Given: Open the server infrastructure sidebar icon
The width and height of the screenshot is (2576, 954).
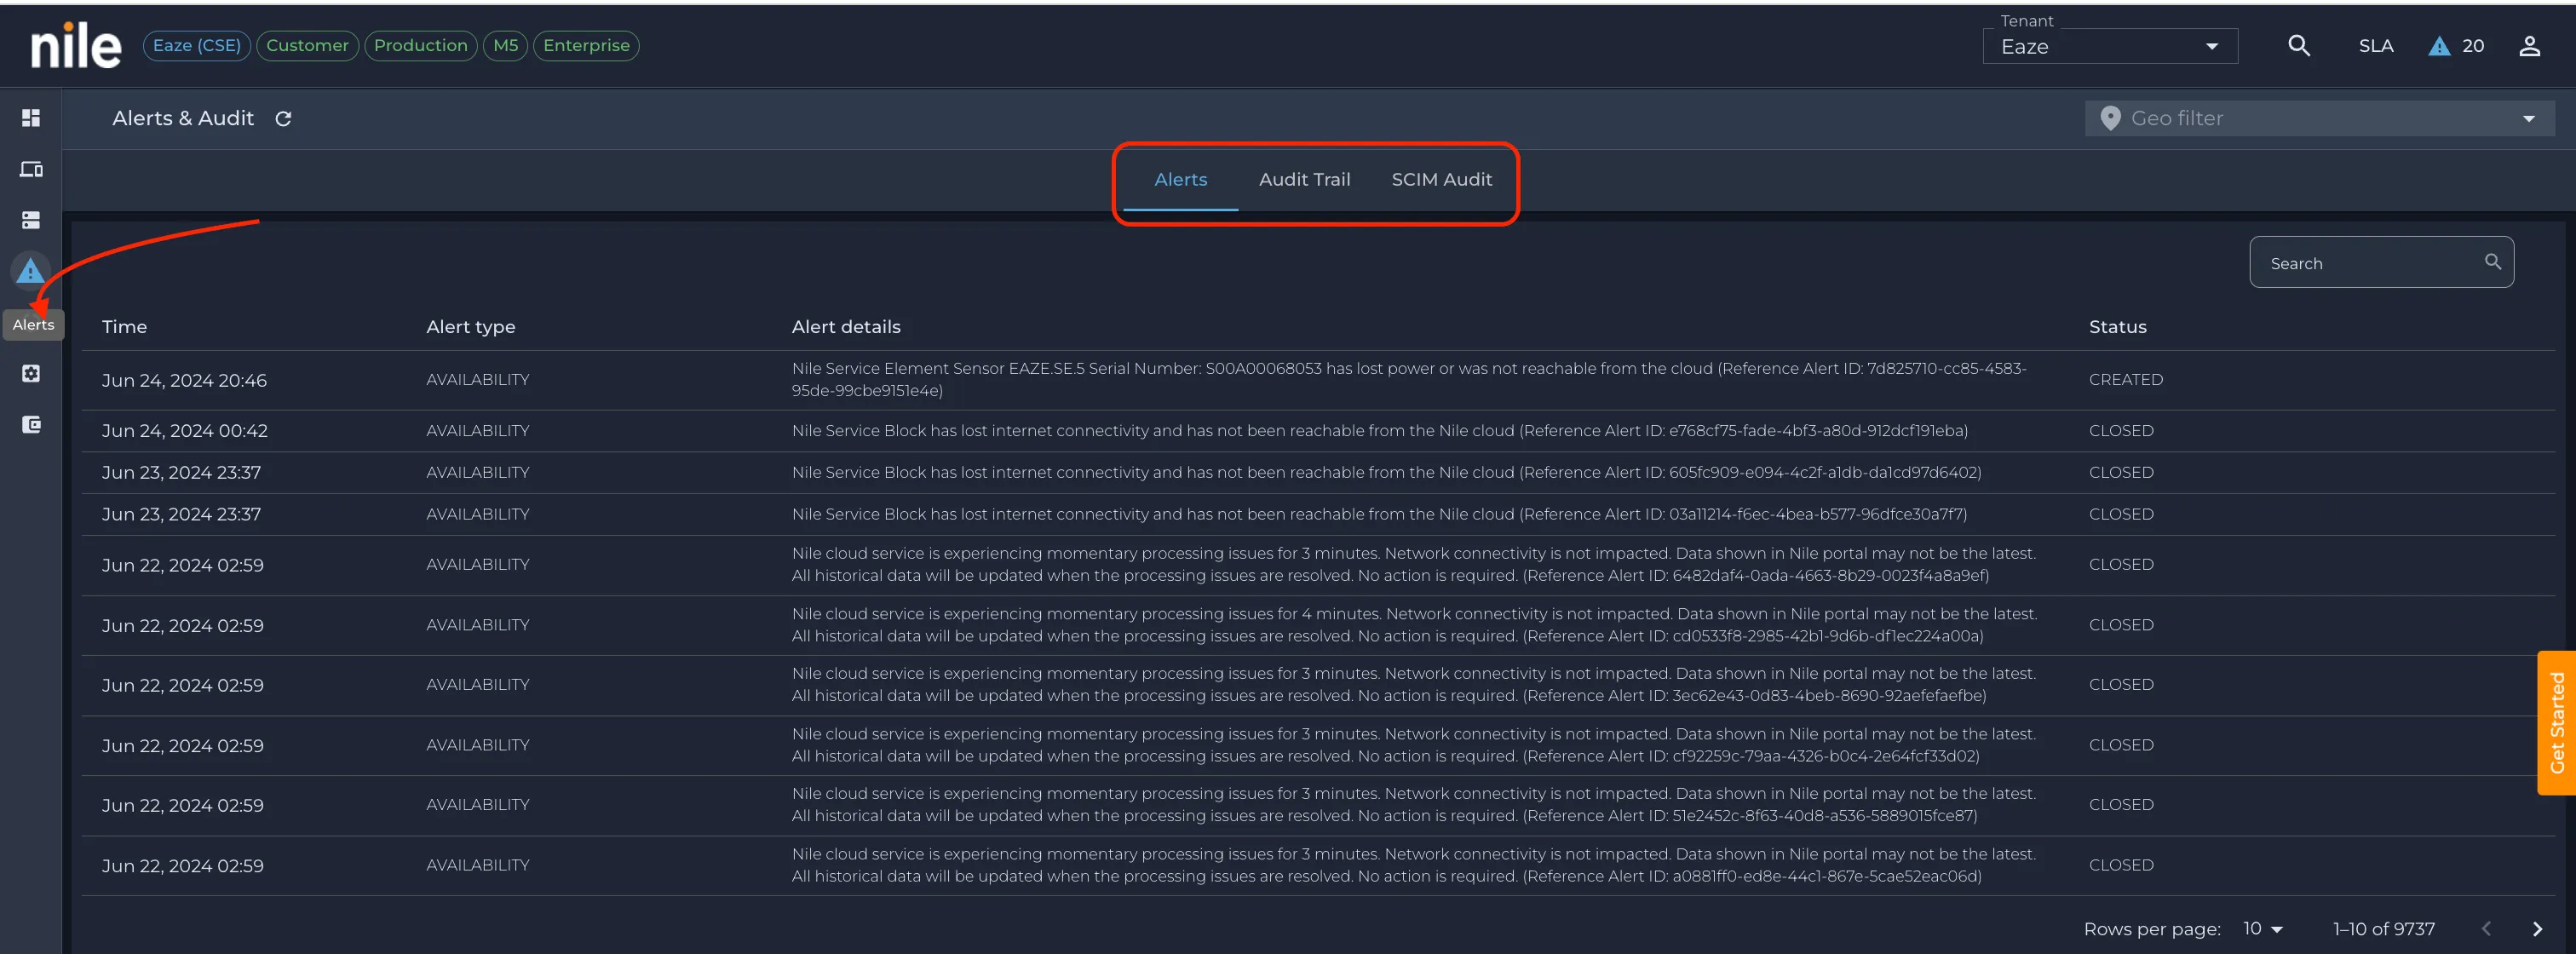Looking at the screenshot, I should click(x=31, y=220).
